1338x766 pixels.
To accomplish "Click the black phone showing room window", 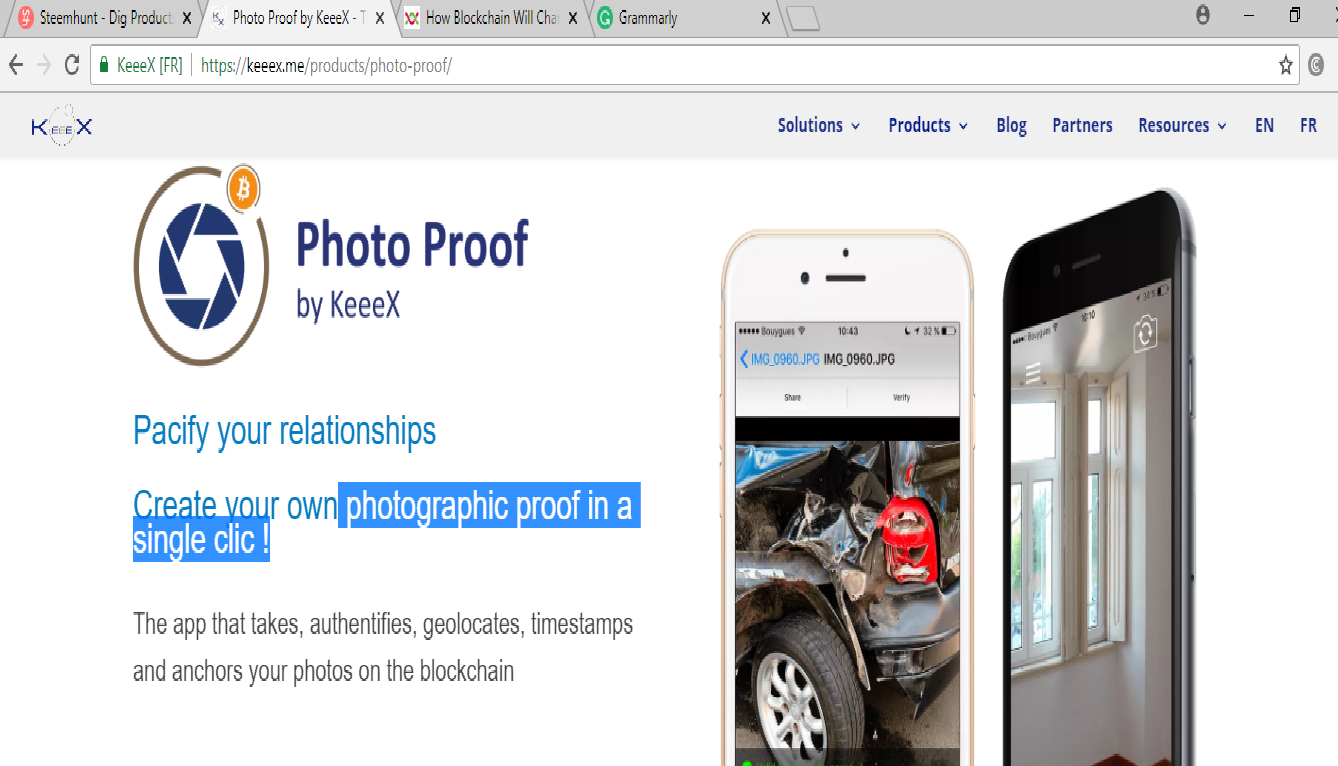I will pos(1100,478).
